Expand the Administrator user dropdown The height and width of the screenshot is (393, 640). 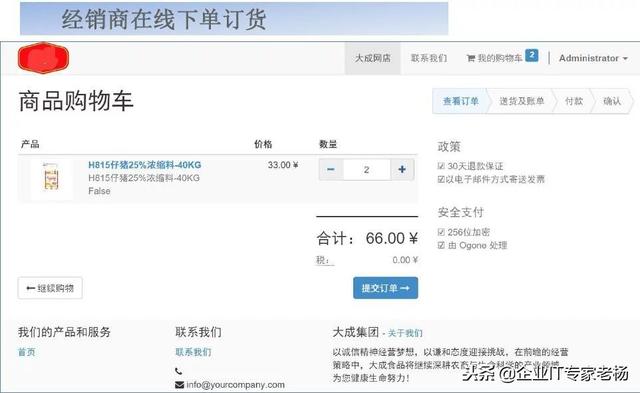tap(593, 58)
